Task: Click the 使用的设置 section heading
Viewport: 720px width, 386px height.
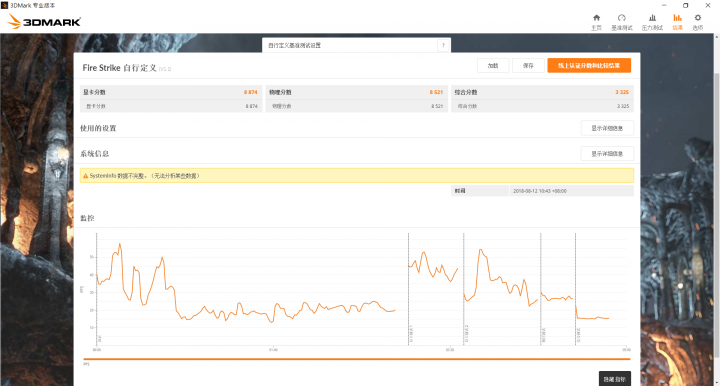Action: point(98,129)
